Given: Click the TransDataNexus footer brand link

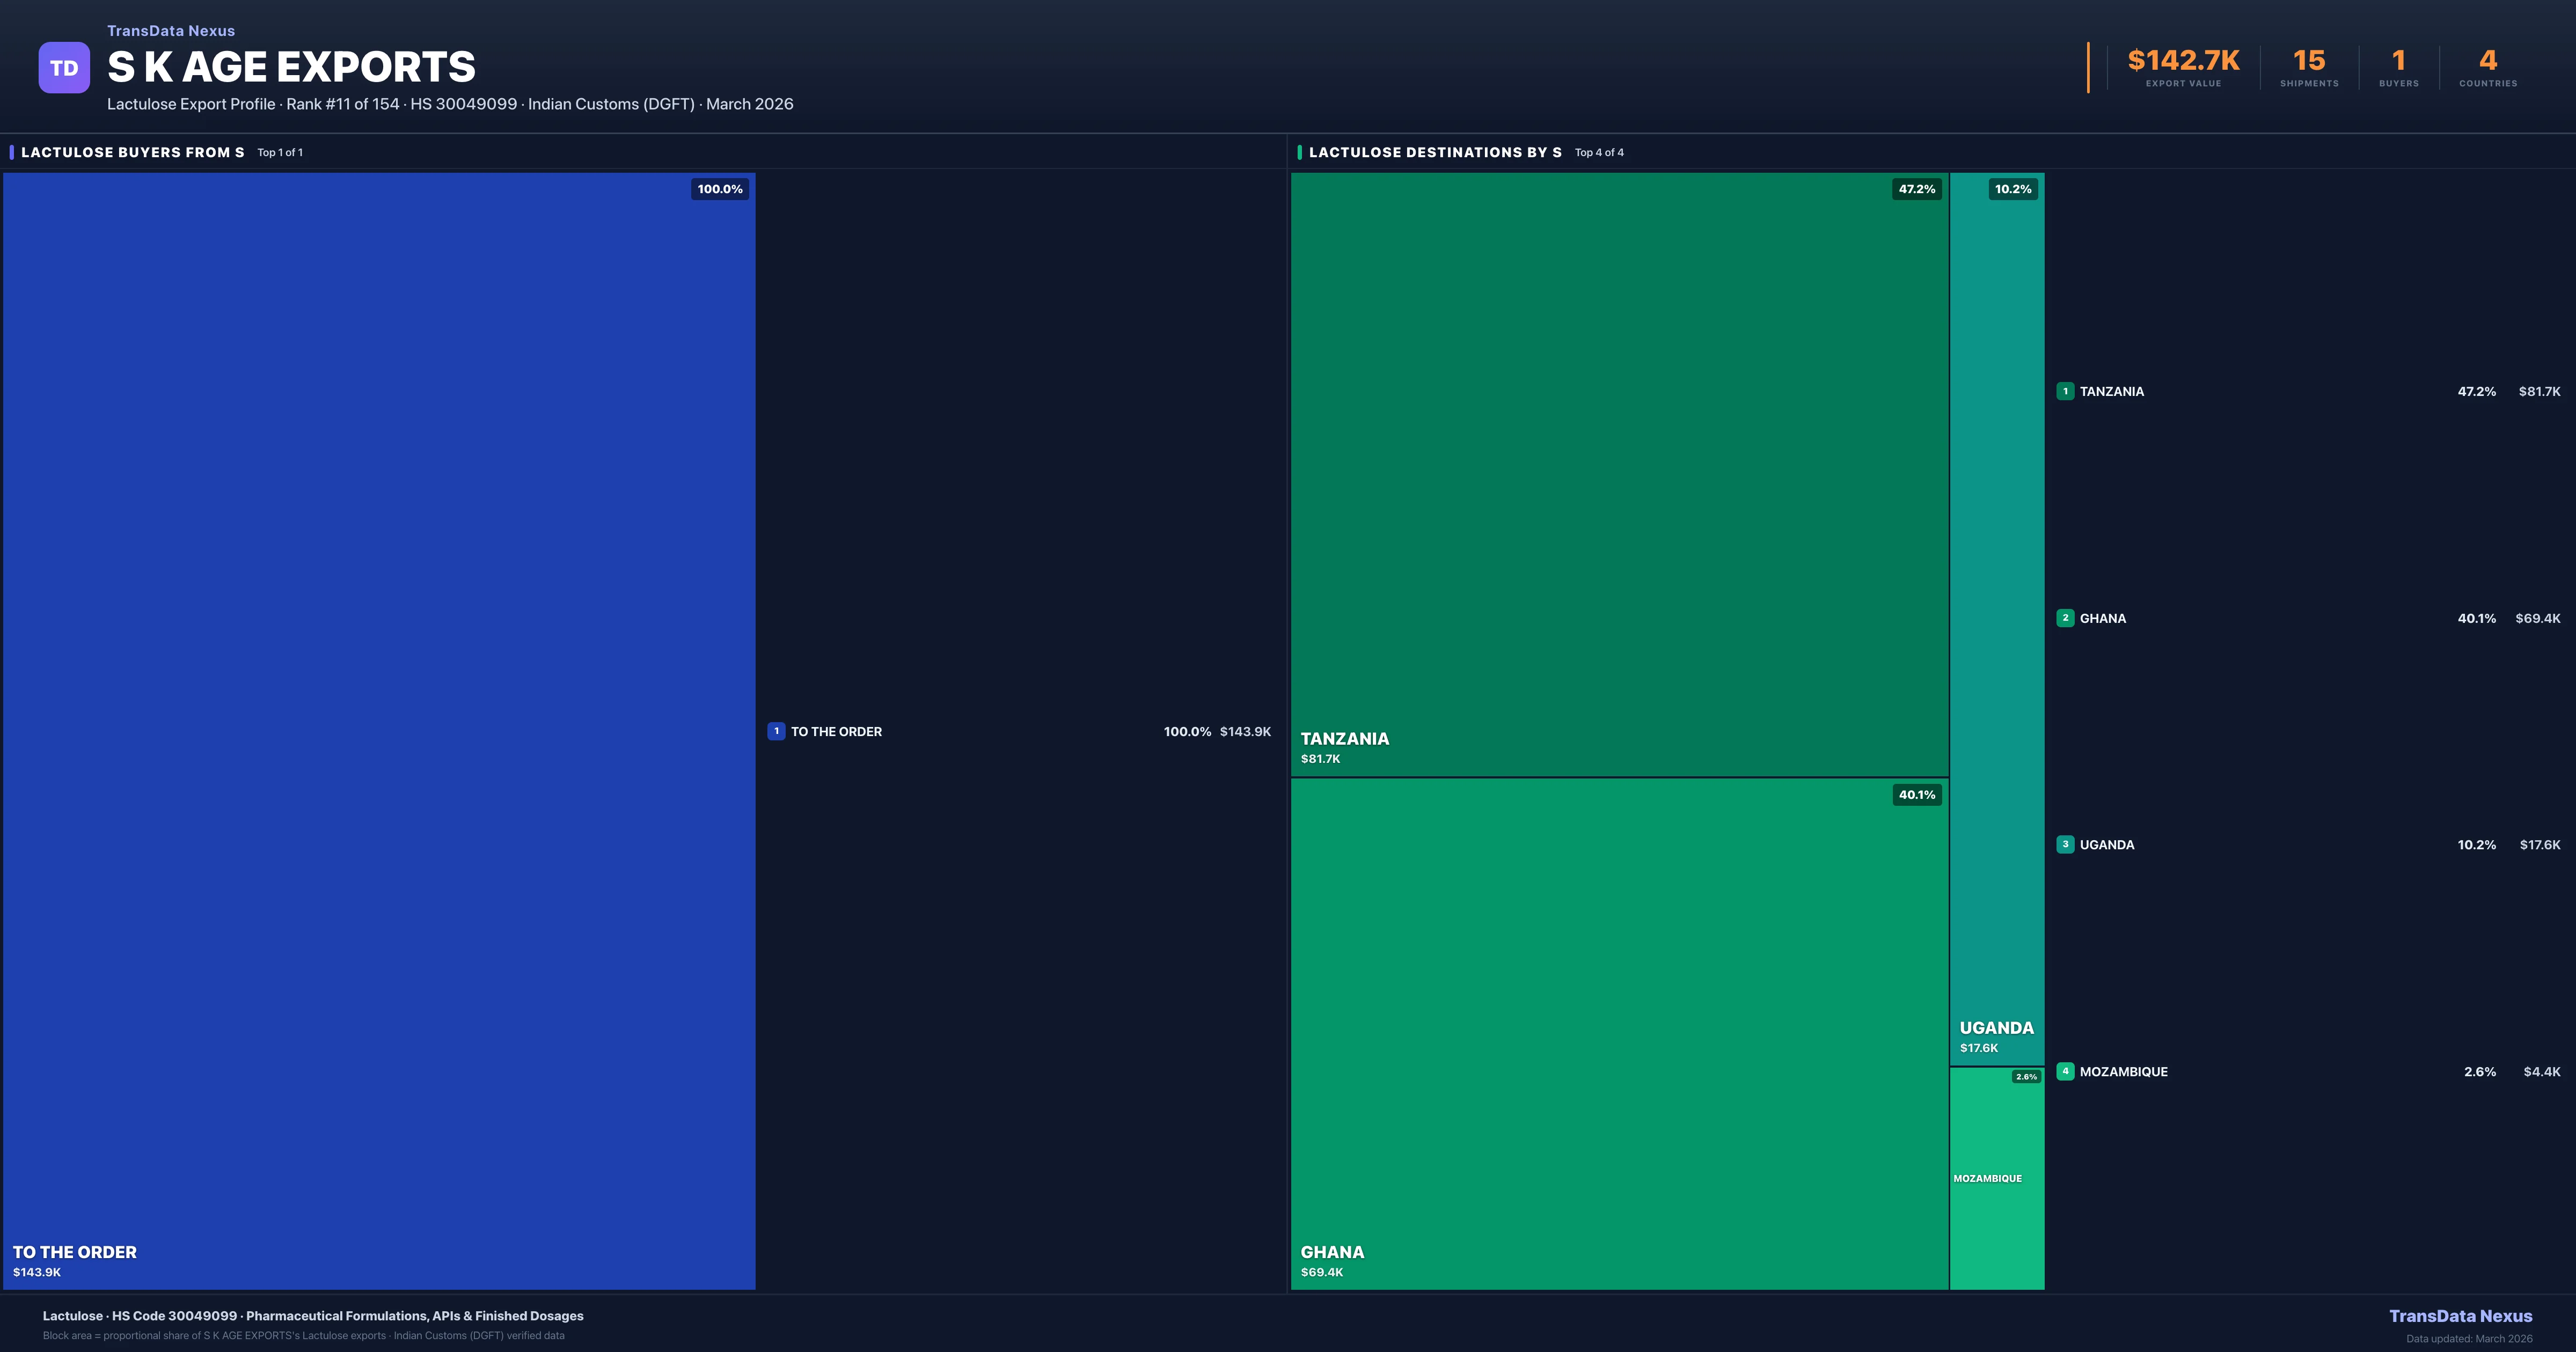Looking at the screenshot, I should (x=2460, y=1316).
